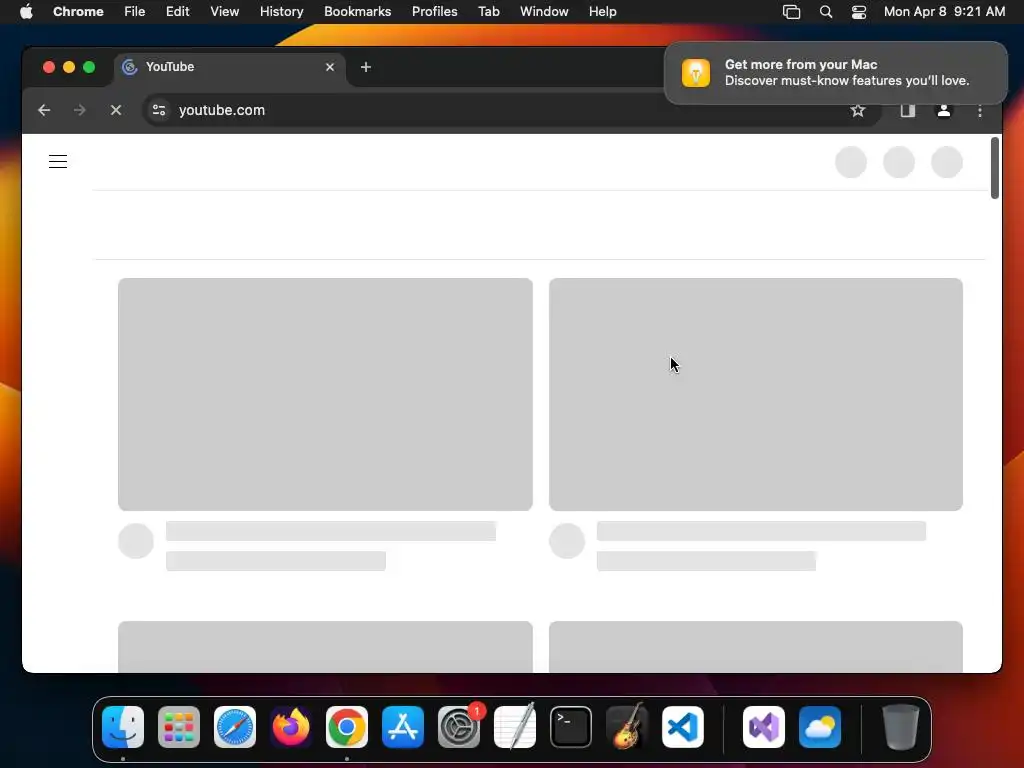The image size is (1024, 768).
Task: Stop page loading with the X button
Action: (116, 110)
